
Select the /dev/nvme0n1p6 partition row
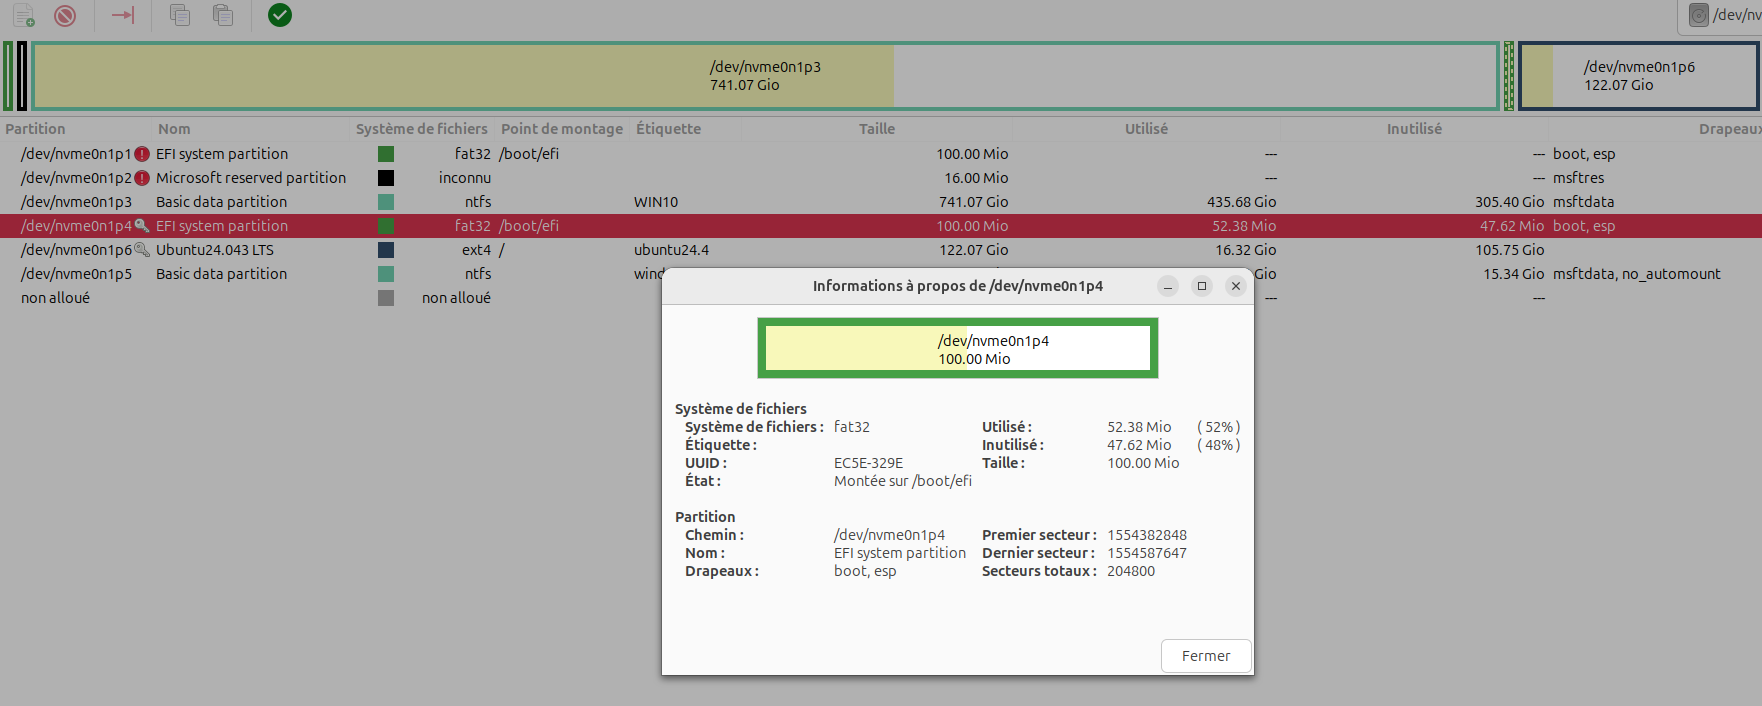(x=881, y=250)
